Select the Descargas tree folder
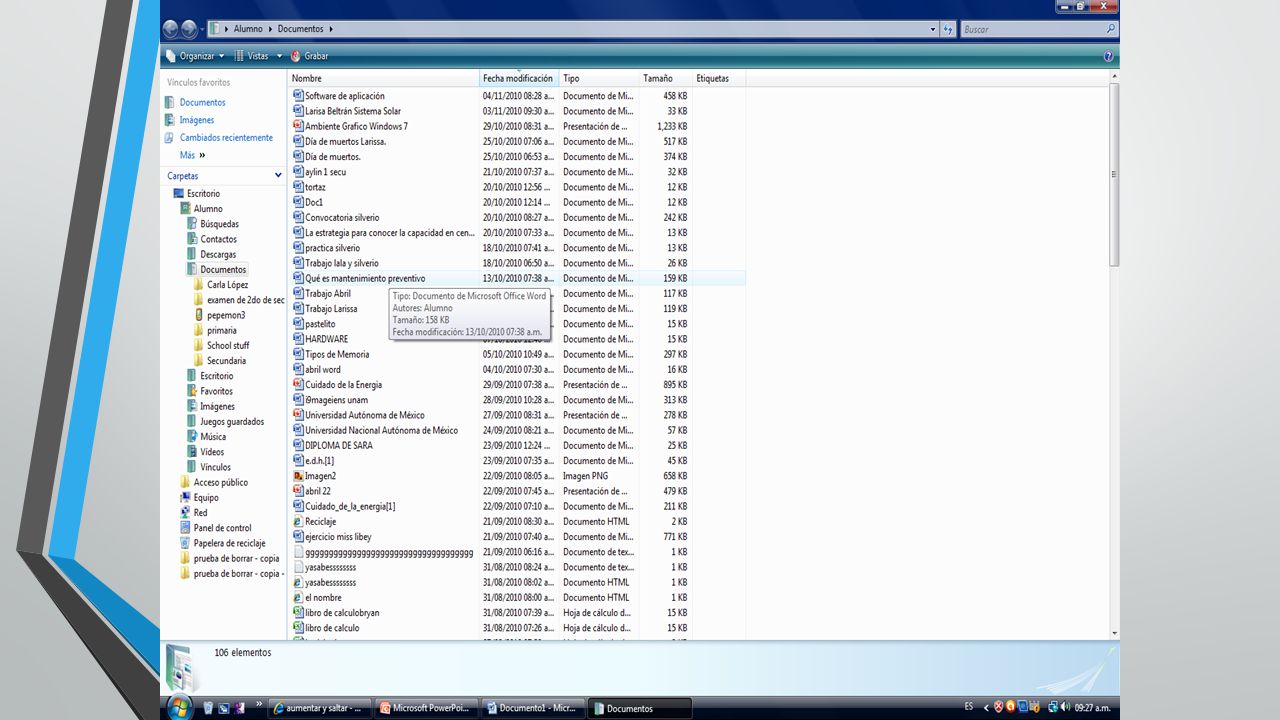The image size is (1280, 720). (218, 254)
